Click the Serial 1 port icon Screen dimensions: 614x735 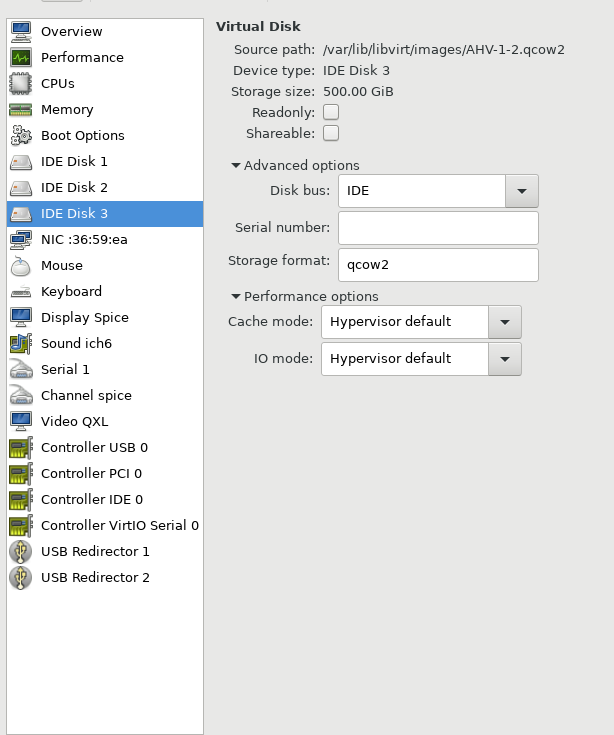(21, 369)
